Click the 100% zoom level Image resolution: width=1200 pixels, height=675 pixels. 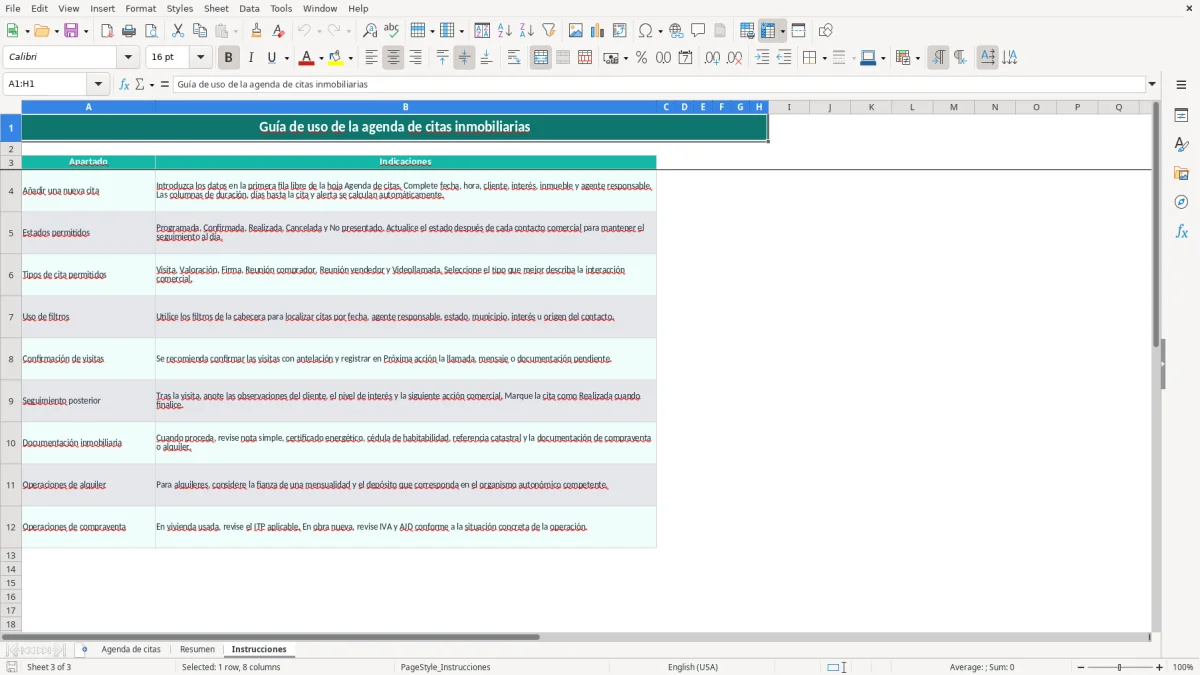click(1183, 667)
